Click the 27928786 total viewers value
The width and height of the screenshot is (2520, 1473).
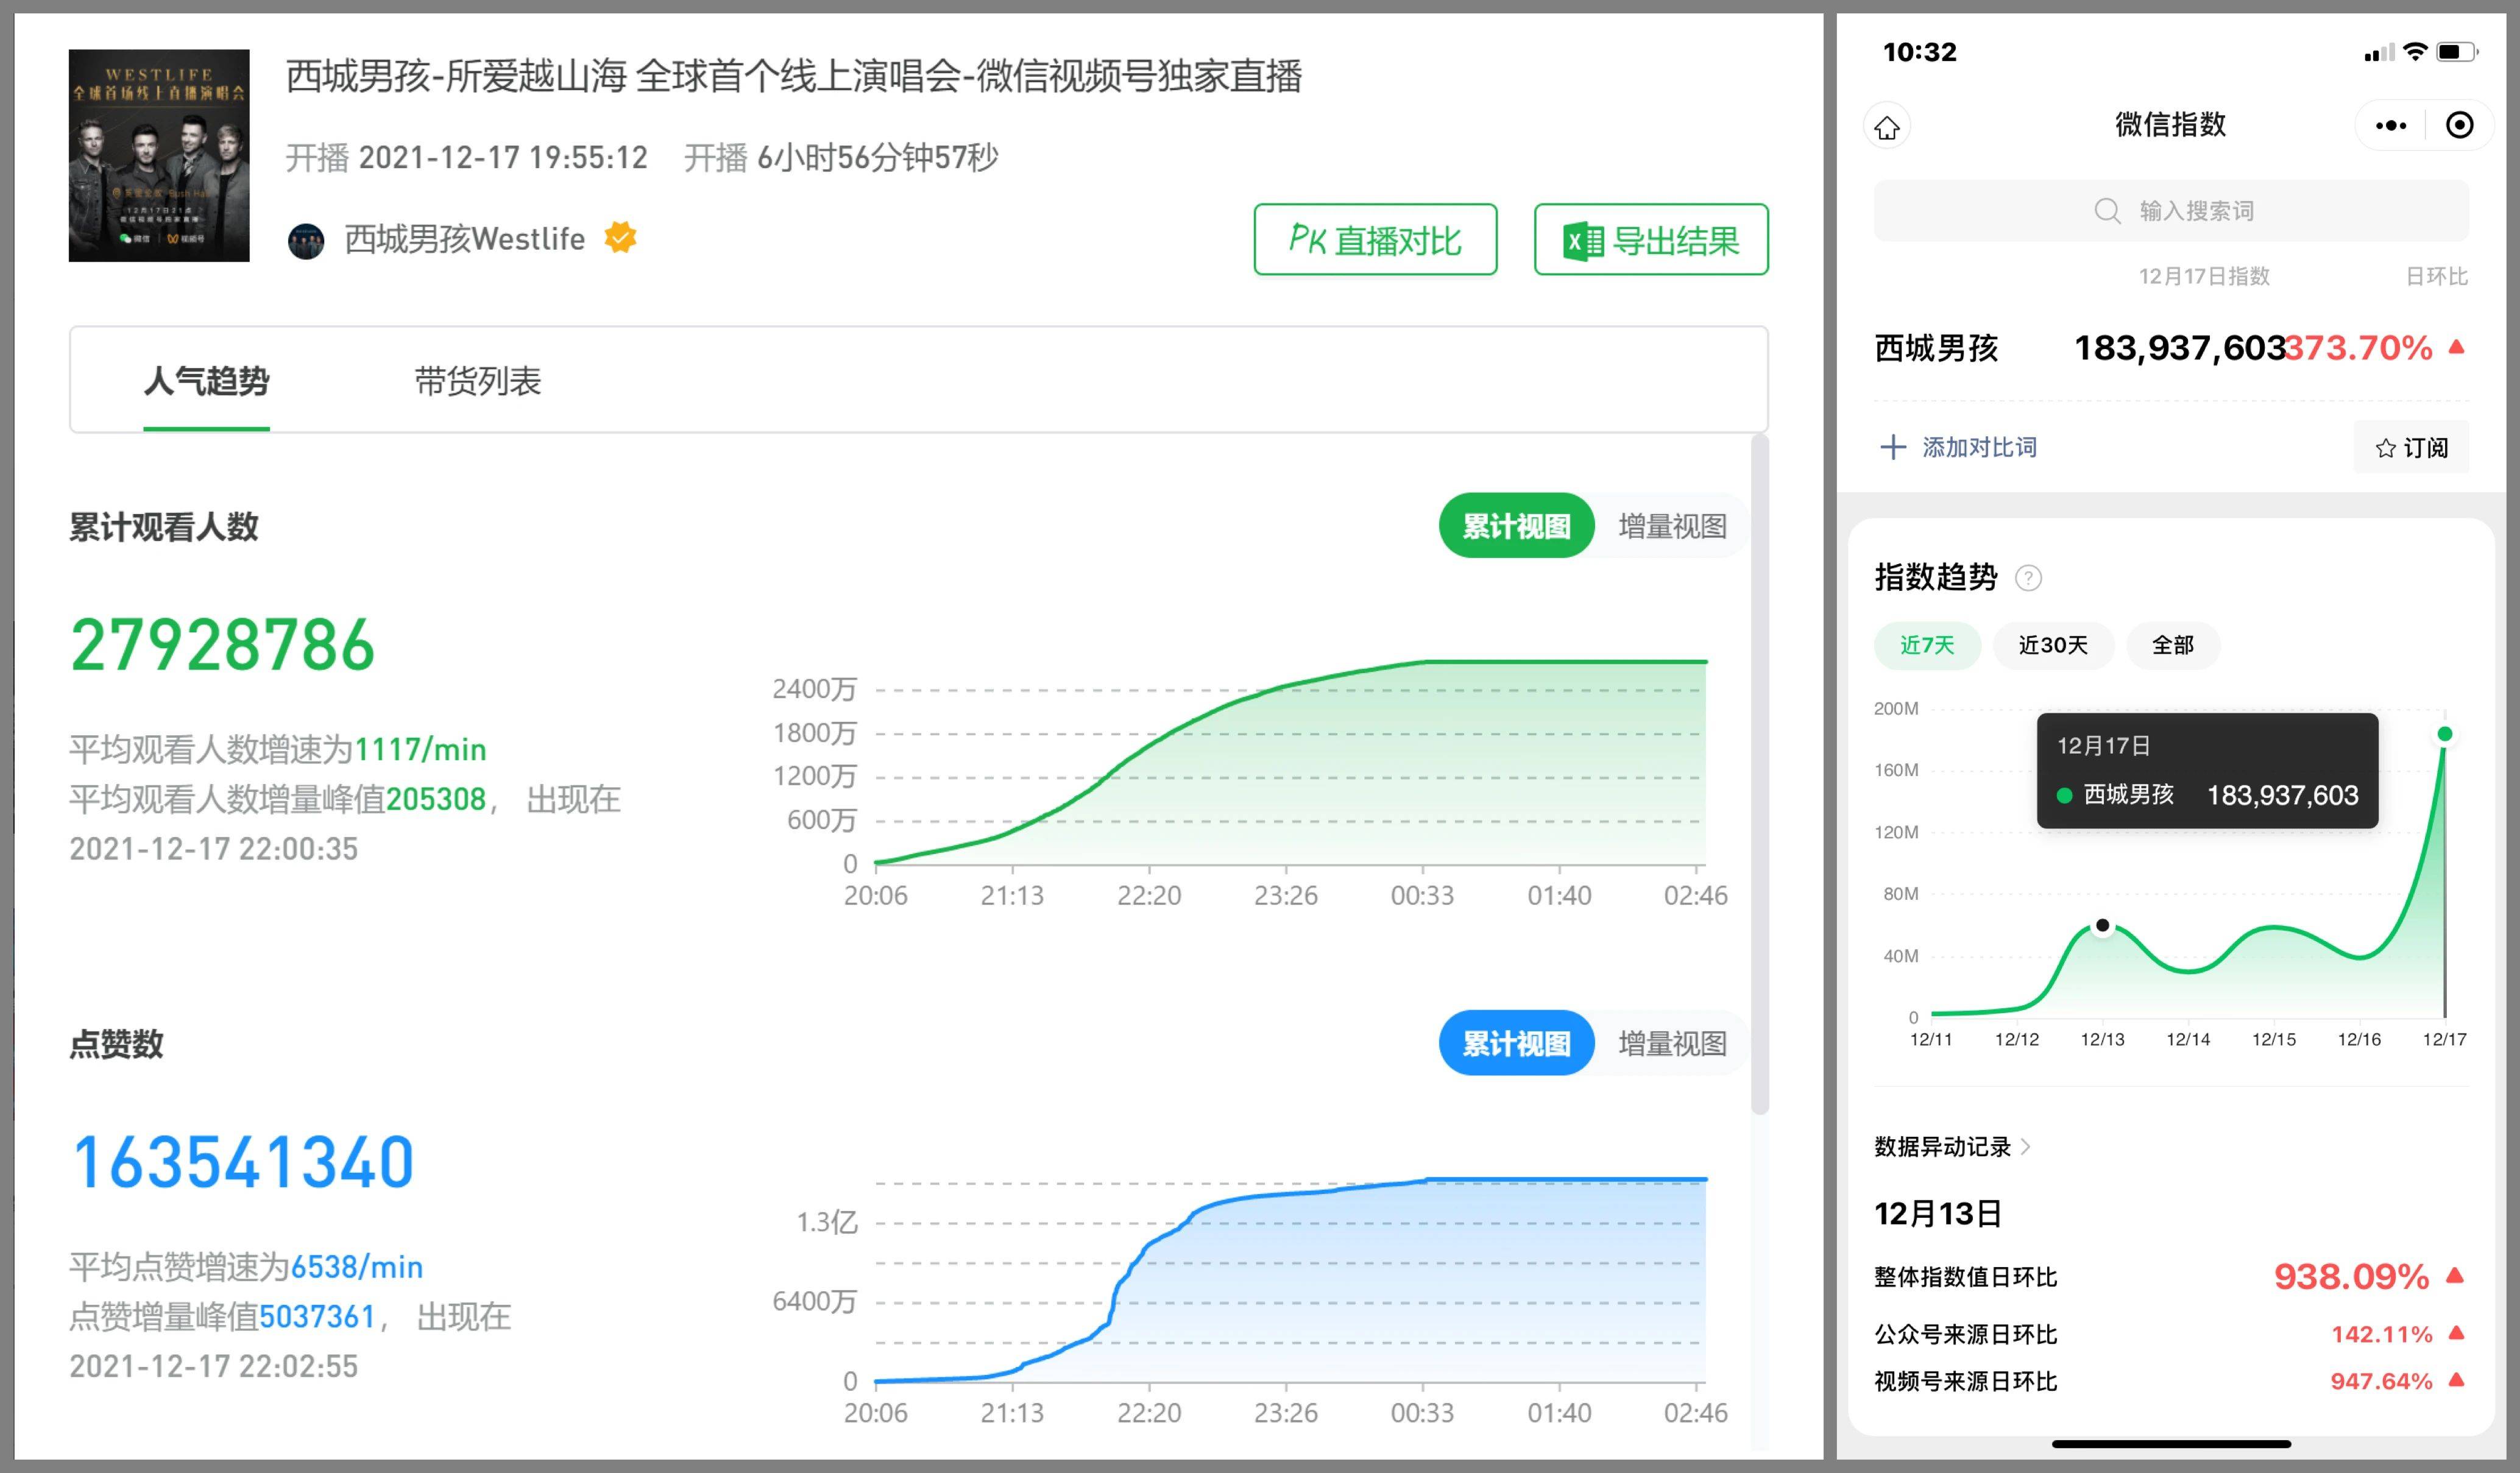coord(223,645)
